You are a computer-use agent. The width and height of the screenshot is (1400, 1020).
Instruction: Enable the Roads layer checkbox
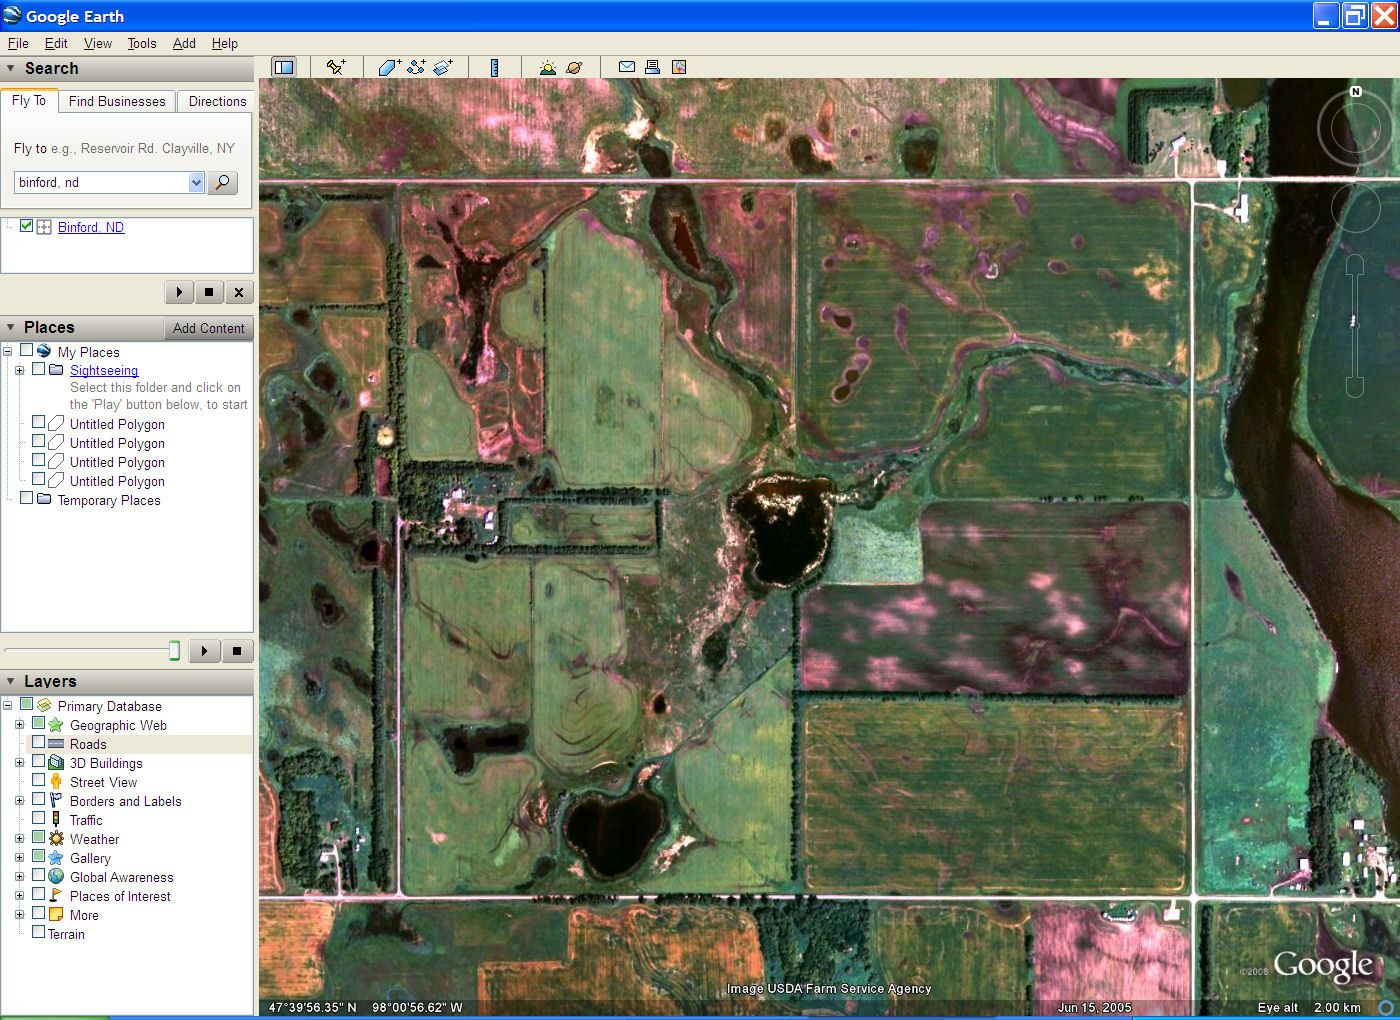point(38,742)
